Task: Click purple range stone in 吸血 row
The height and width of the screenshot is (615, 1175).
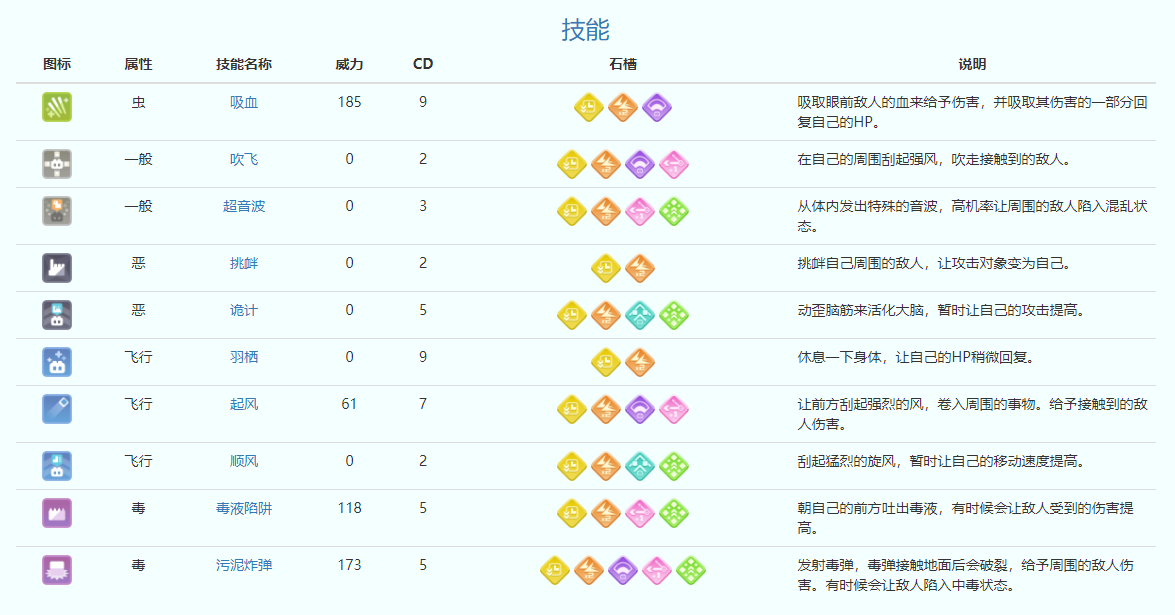Action: pos(656,107)
